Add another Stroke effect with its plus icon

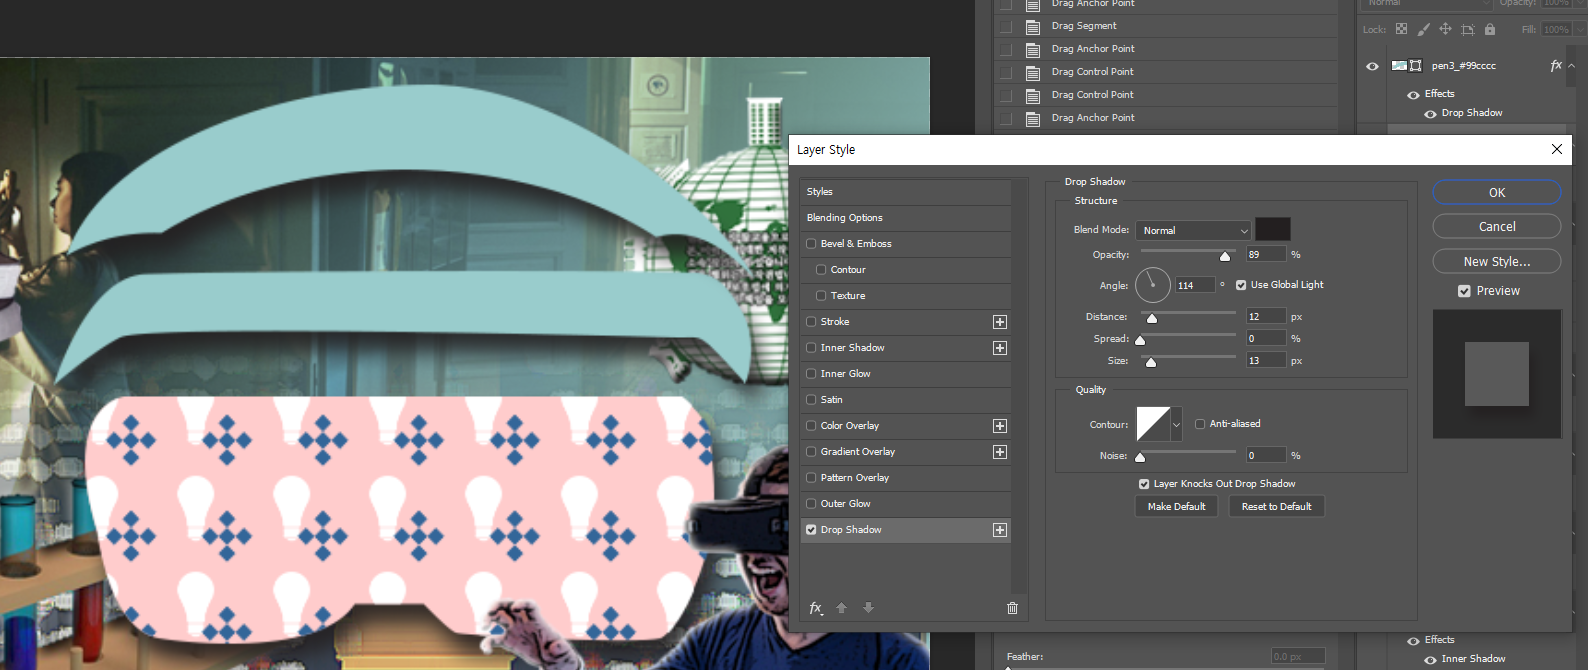pos(999,322)
